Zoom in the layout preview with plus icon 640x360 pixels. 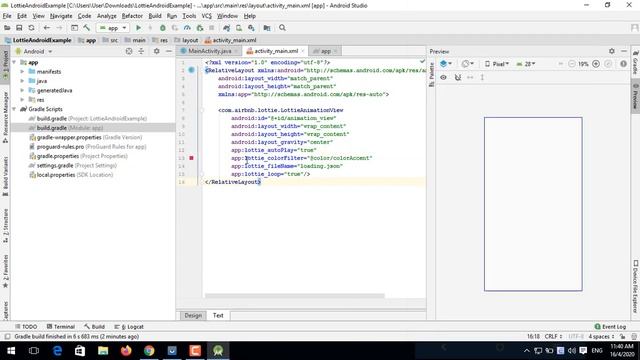(x=596, y=64)
